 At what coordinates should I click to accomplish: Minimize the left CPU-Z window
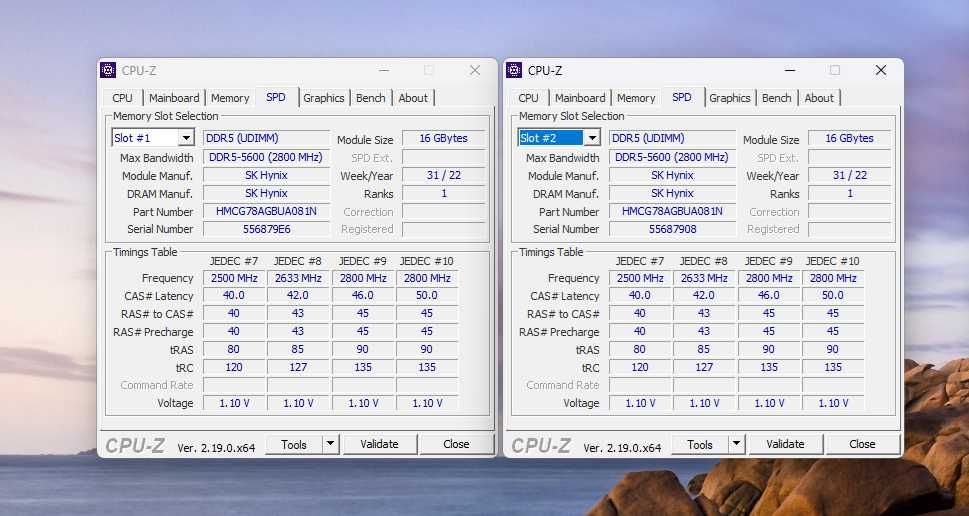(x=384, y=70)
